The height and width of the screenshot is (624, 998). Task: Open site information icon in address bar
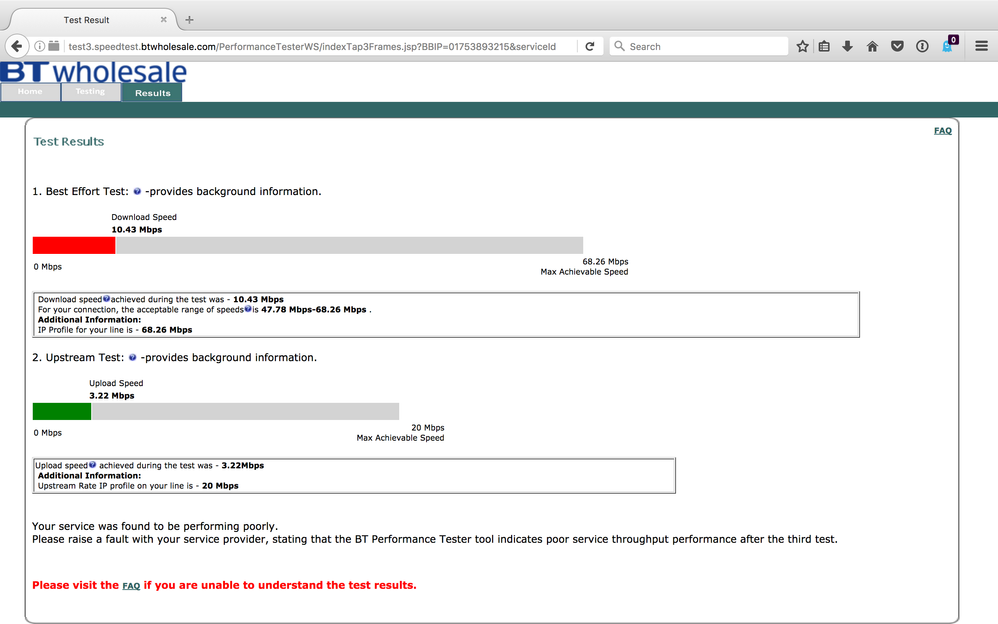coord(39,46)
